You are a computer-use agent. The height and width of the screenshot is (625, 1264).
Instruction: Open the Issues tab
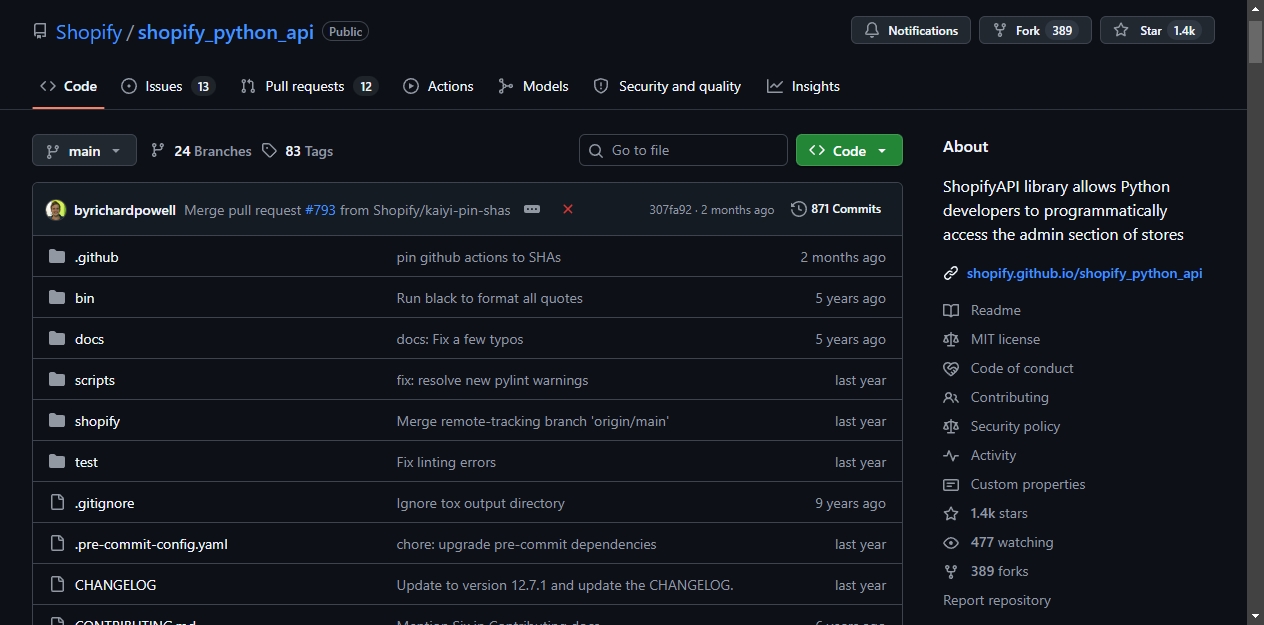[167, 86]
